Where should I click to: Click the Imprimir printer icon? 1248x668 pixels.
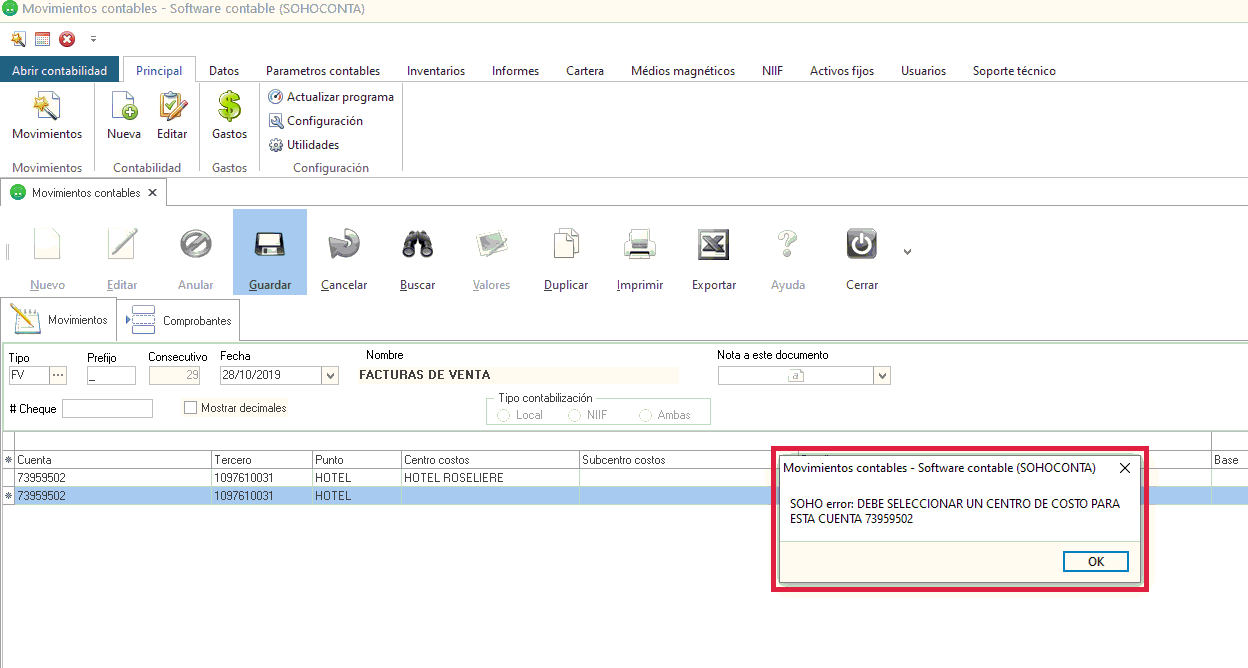click(x=639, y=245)
